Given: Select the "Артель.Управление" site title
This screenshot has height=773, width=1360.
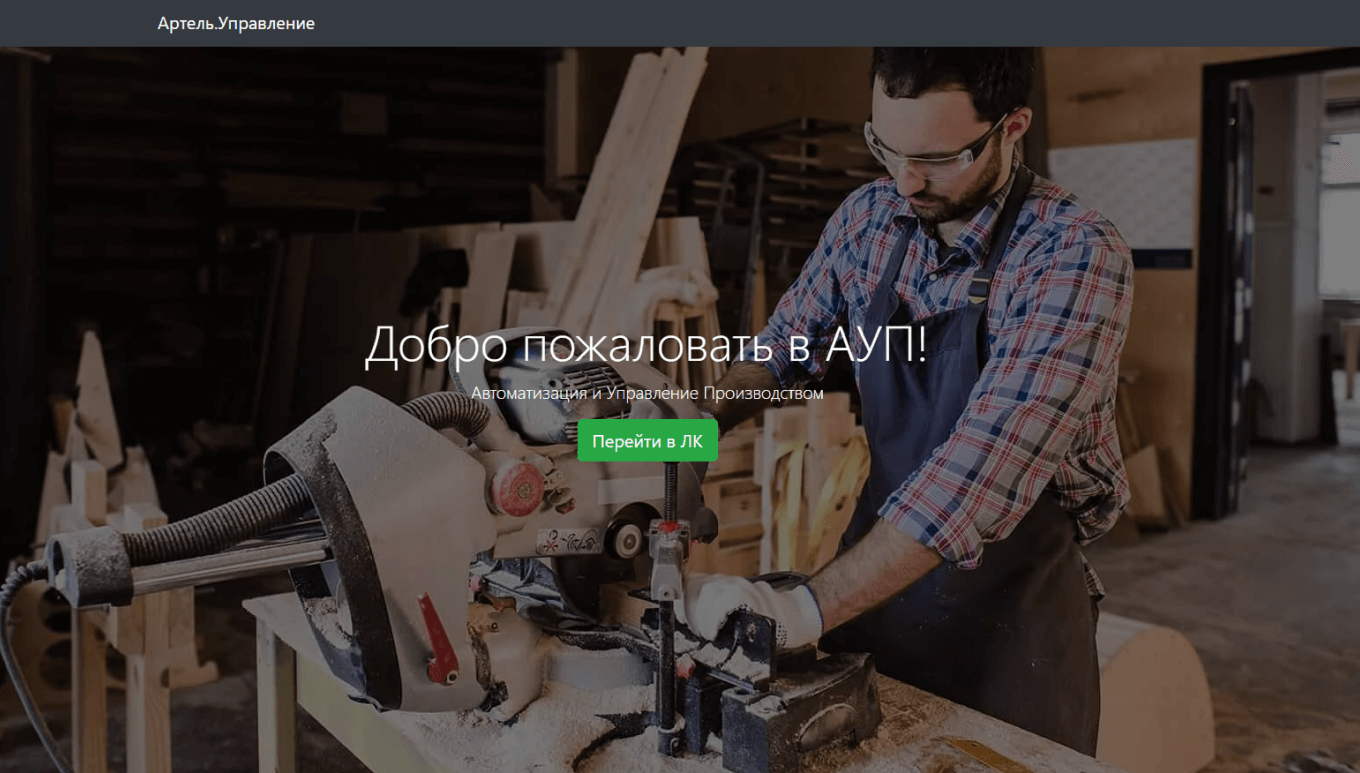Looking at the screenshot, I should 235,23.
